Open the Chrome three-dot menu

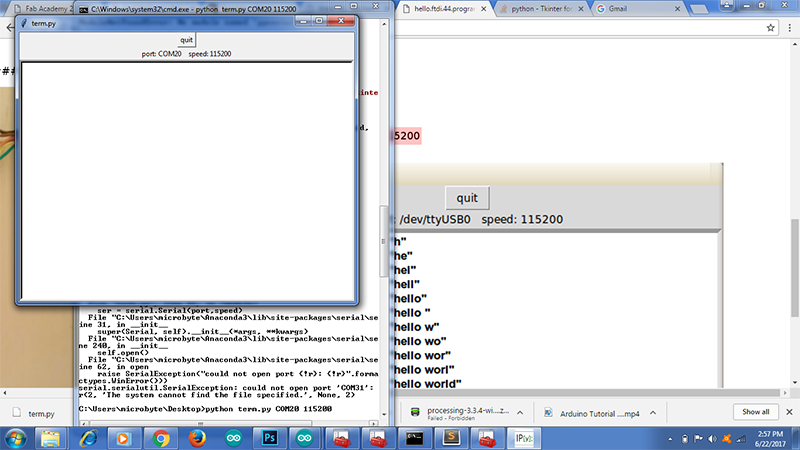(789, 28)
